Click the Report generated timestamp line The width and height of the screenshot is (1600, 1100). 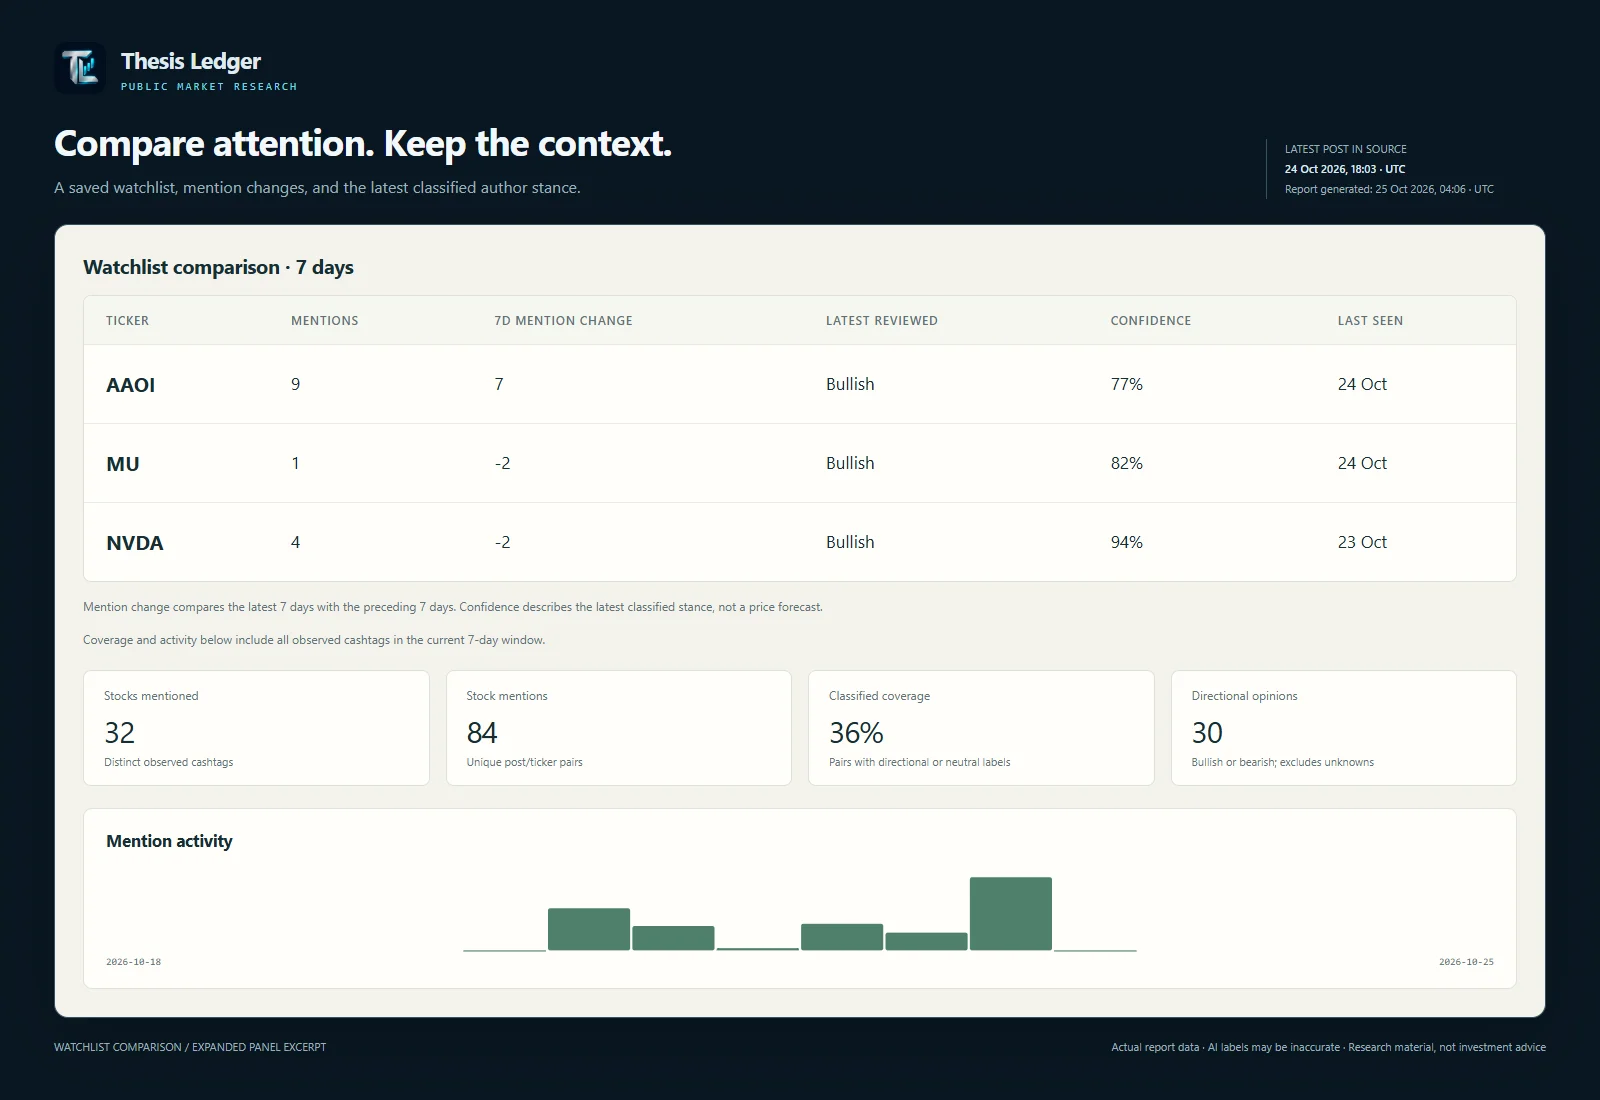point(1389,189)
